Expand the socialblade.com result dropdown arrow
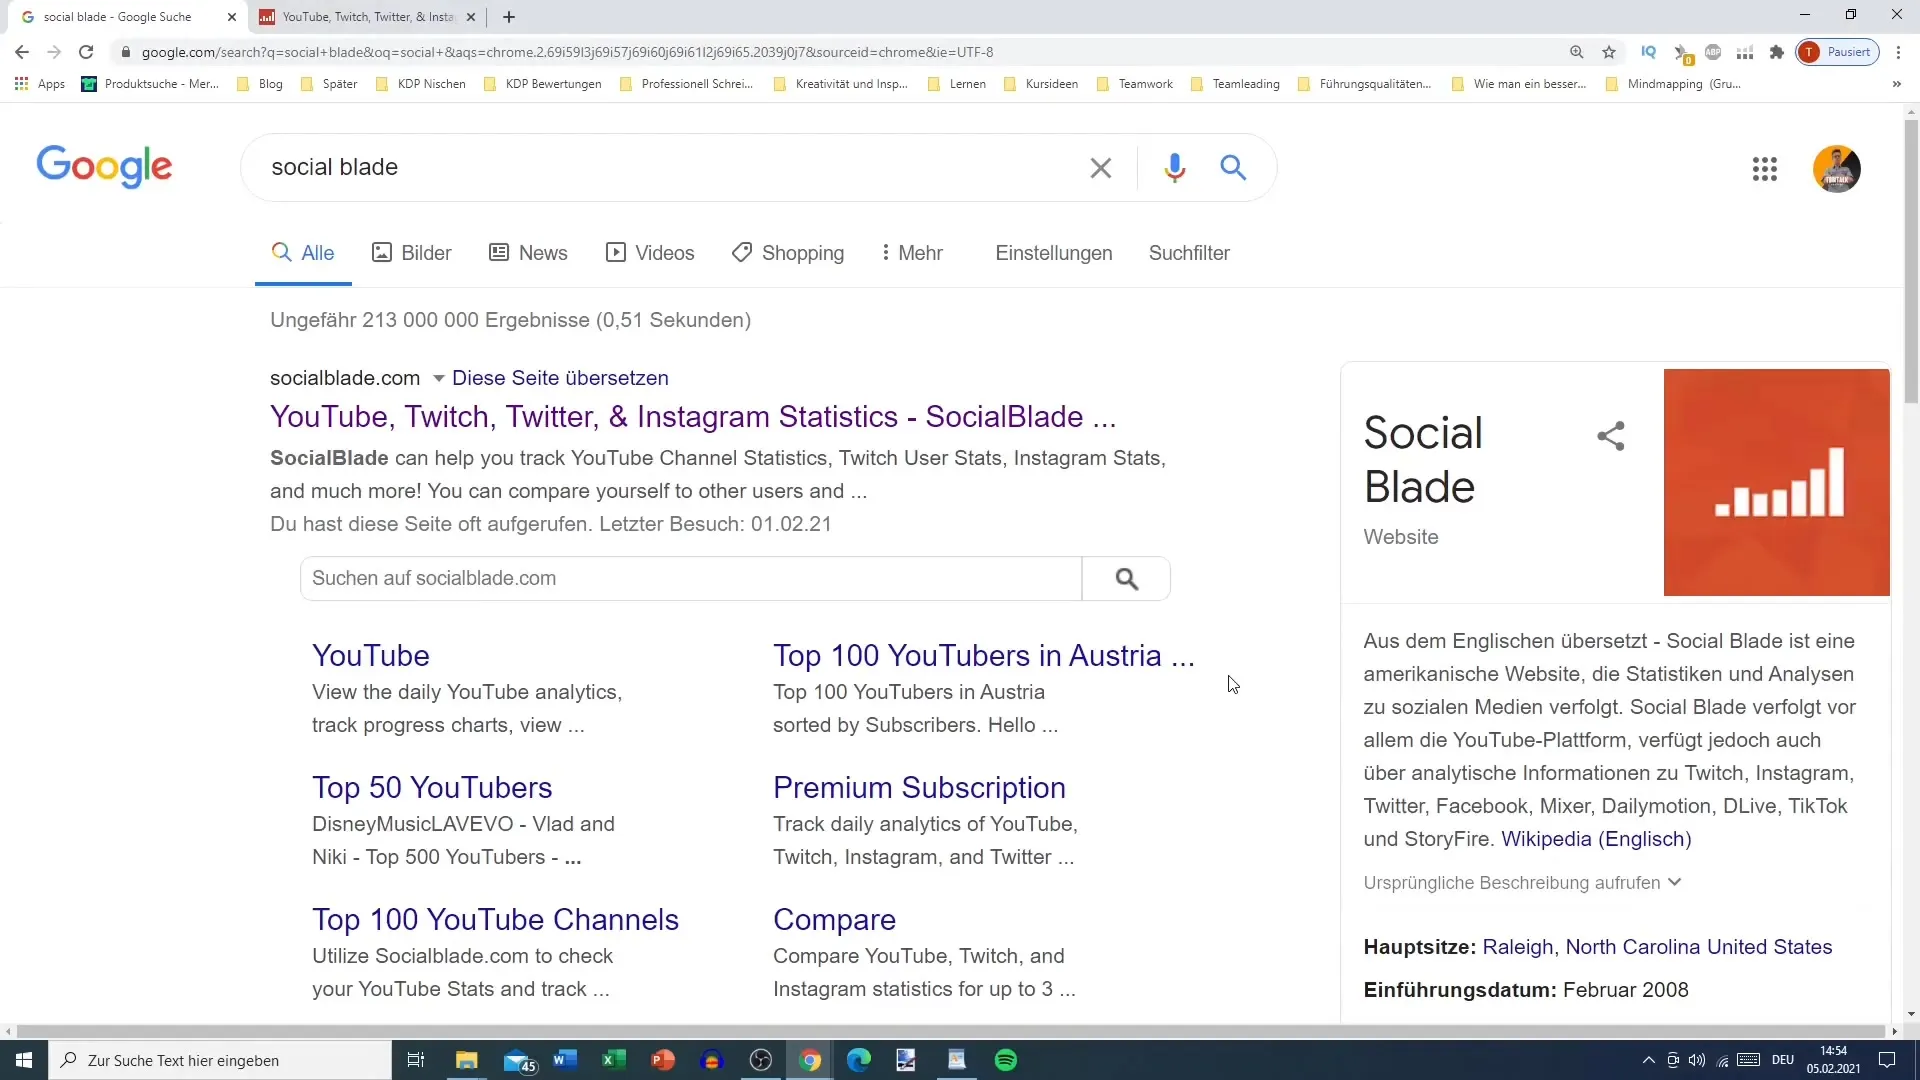Screen dimensions: 1920x1080 pos(438,379)
